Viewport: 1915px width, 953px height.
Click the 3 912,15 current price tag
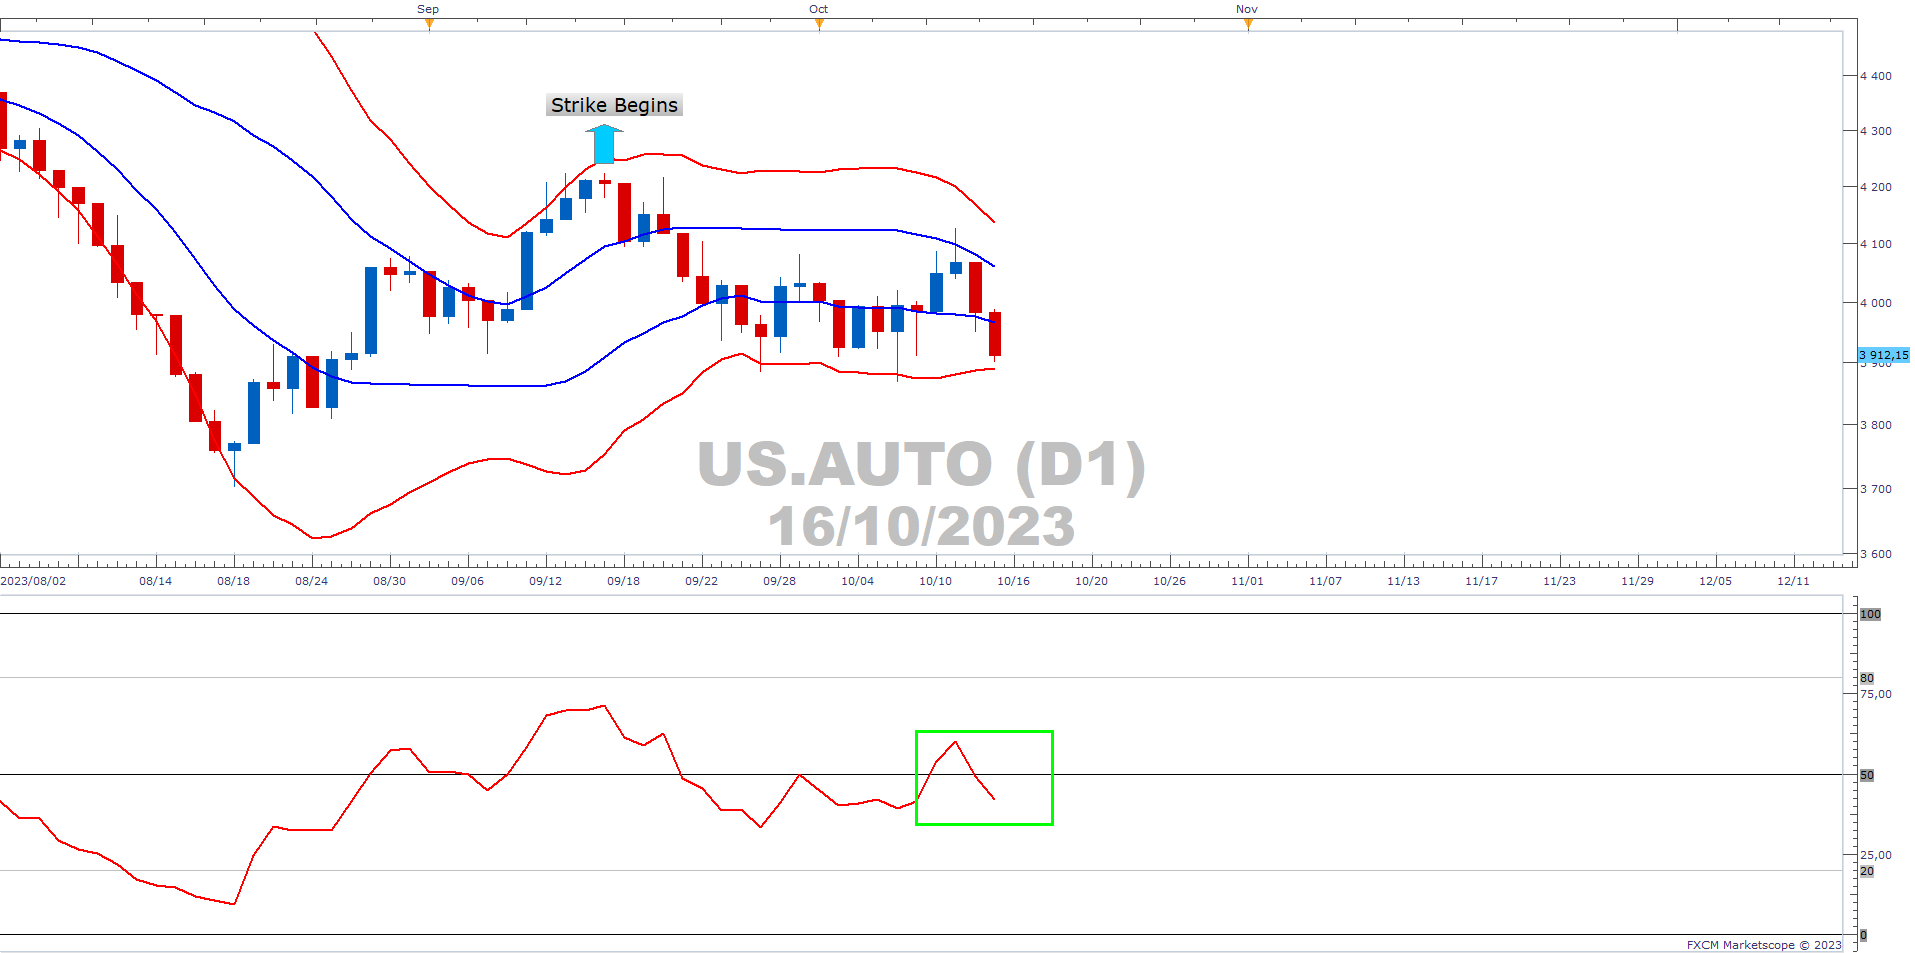[1883, 355]
